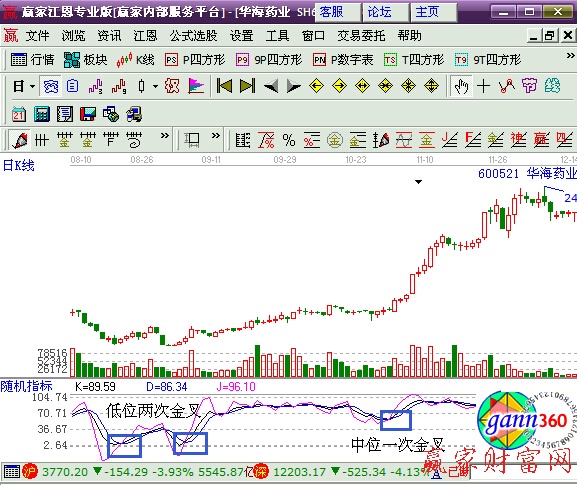Image resolution: width=577 pixels, height=485 pixels.
Task: Click the plain percent sign icon
Action: pos(289,140)
